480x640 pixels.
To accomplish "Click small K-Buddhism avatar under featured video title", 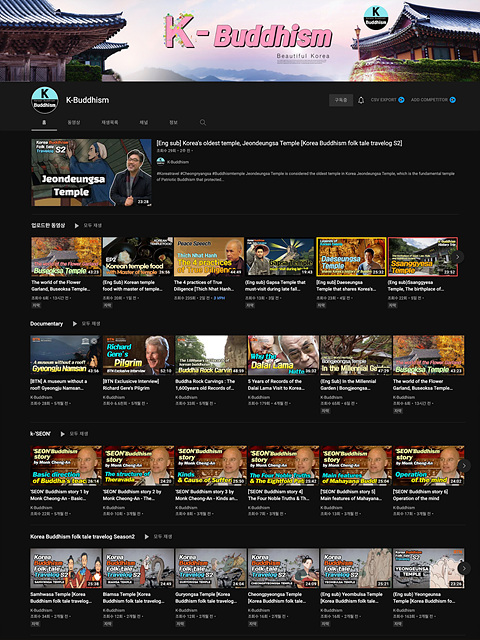I will (x=161, y=162).
